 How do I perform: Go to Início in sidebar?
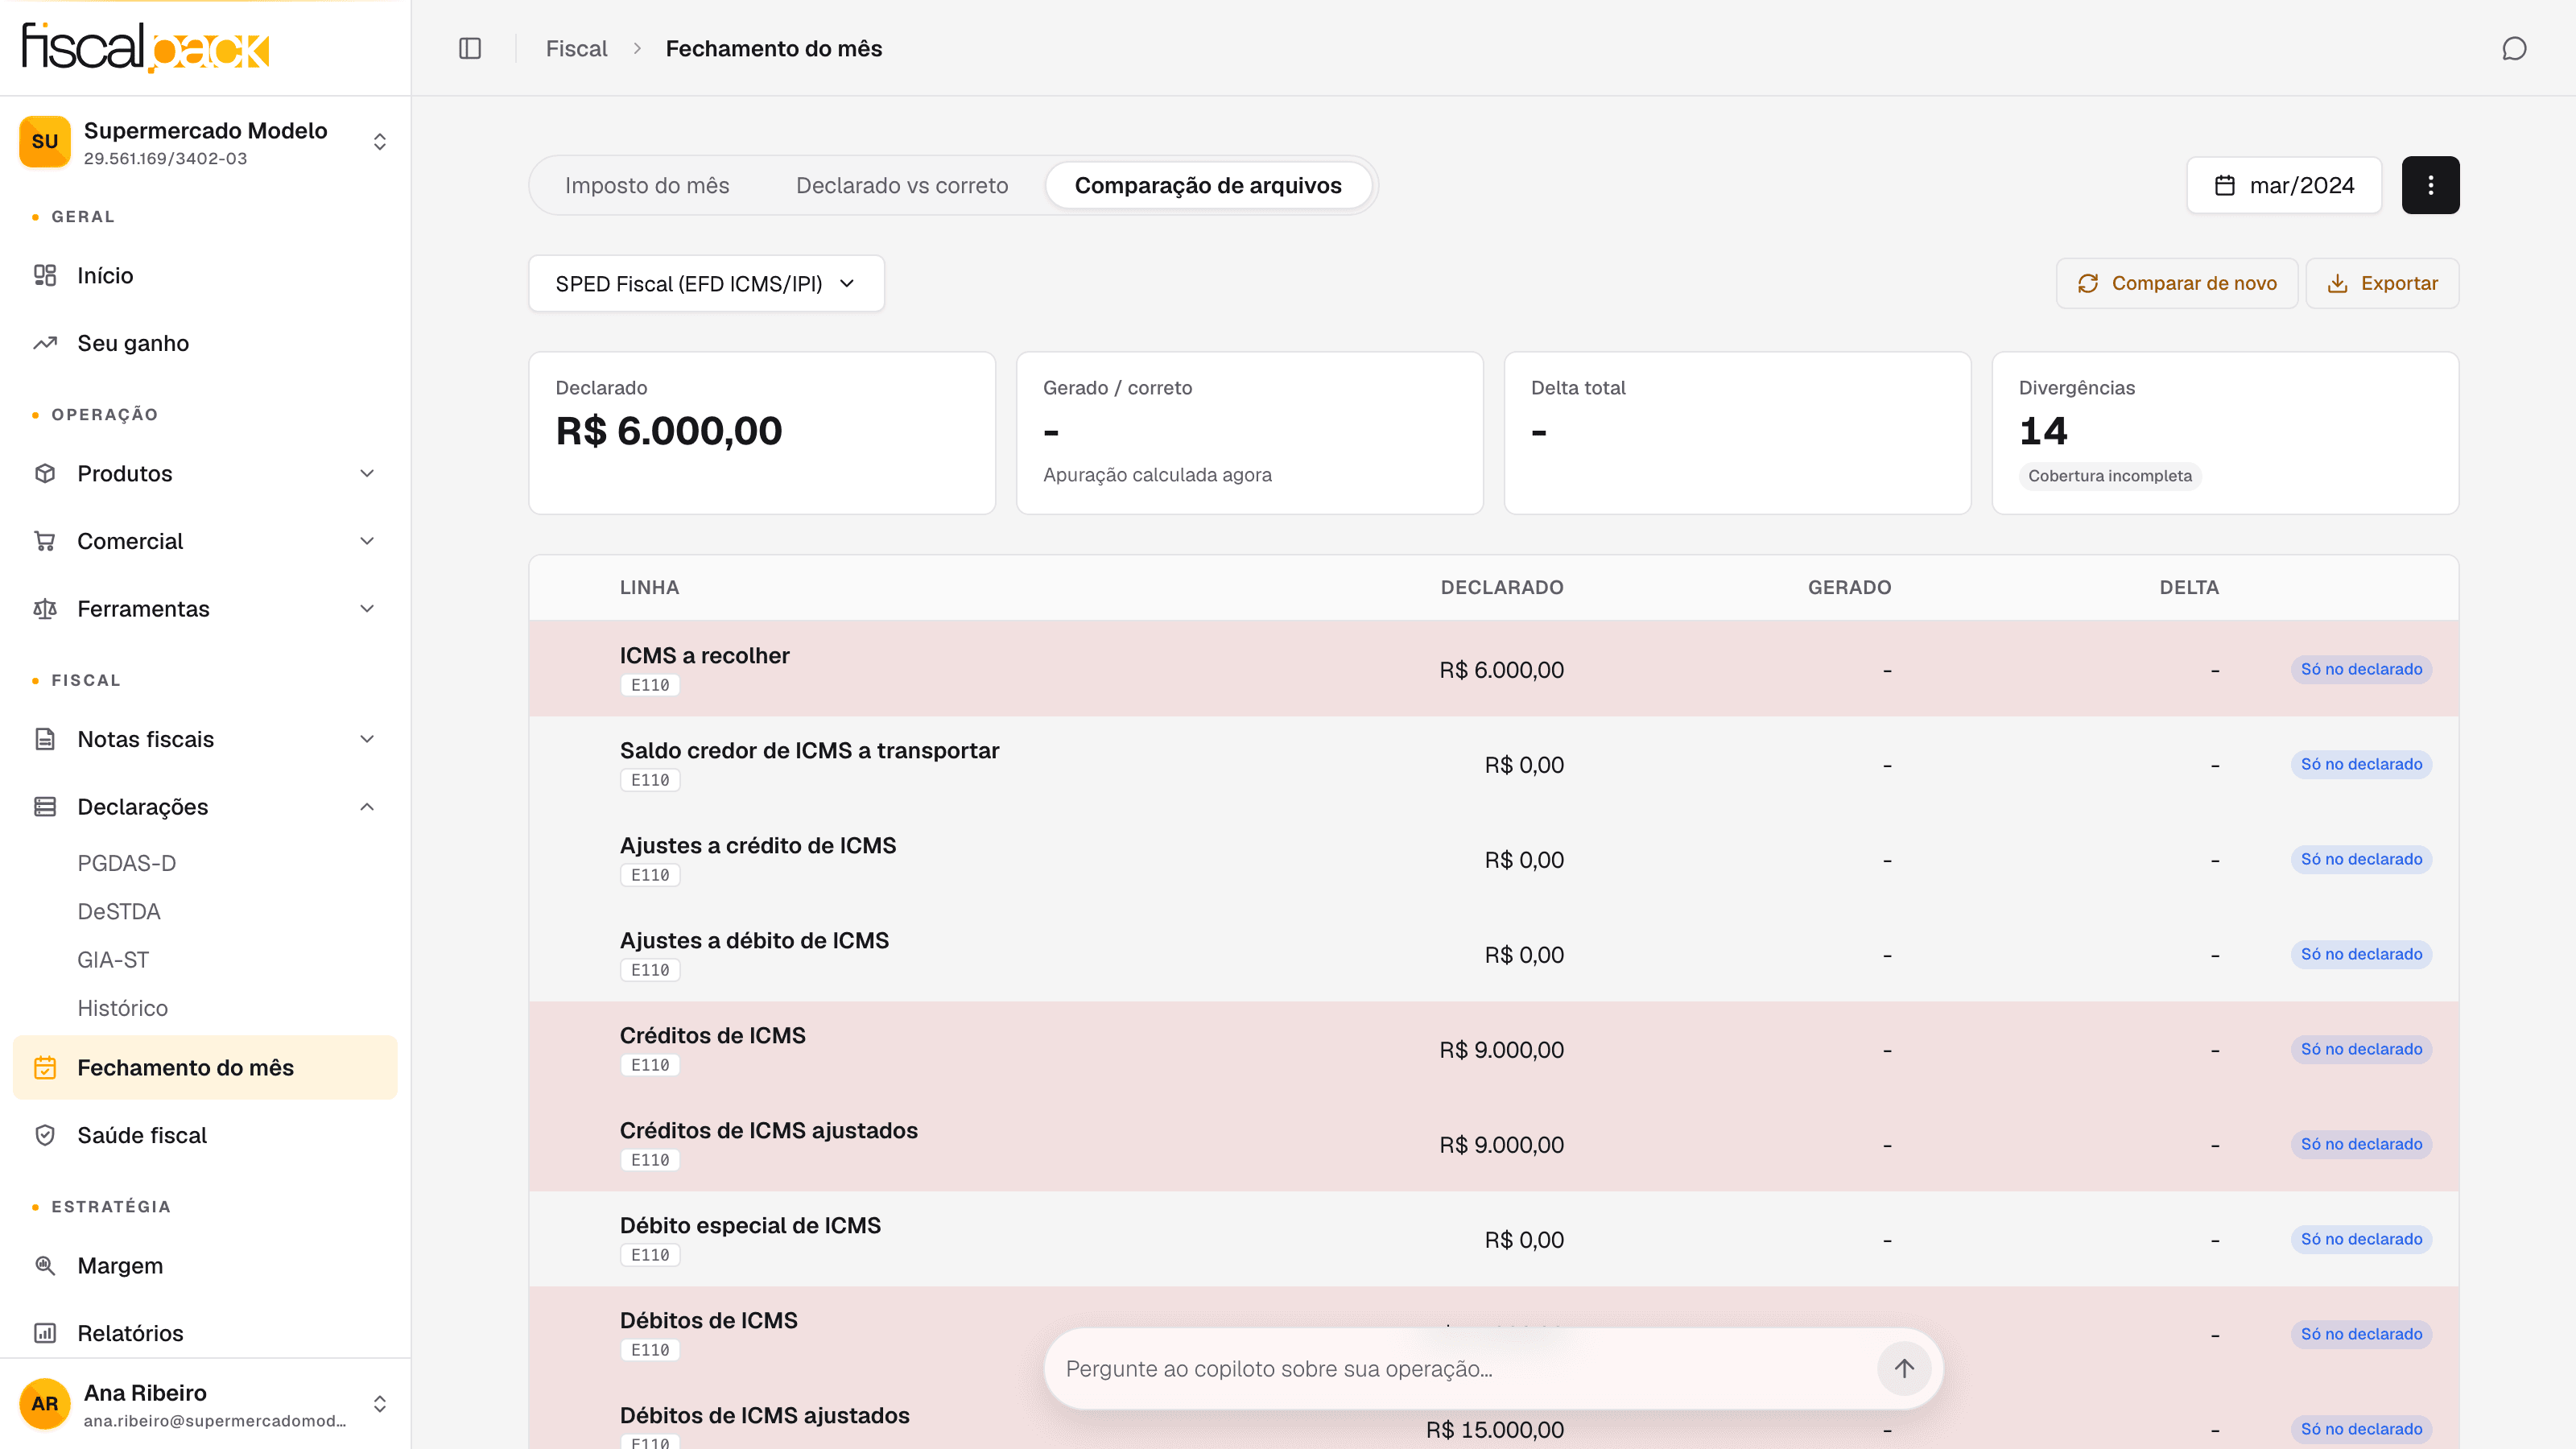(205, 275)
